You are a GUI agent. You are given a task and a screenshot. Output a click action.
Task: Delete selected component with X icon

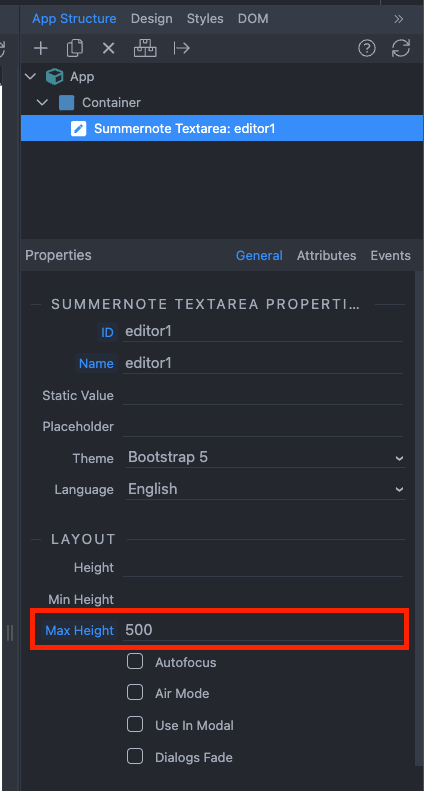click(x=109, y=48)
